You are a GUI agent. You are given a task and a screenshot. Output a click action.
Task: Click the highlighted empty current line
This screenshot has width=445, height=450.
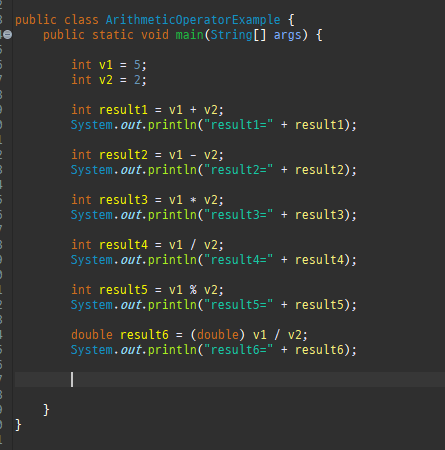pyautogui.click(x=230, y=380)
